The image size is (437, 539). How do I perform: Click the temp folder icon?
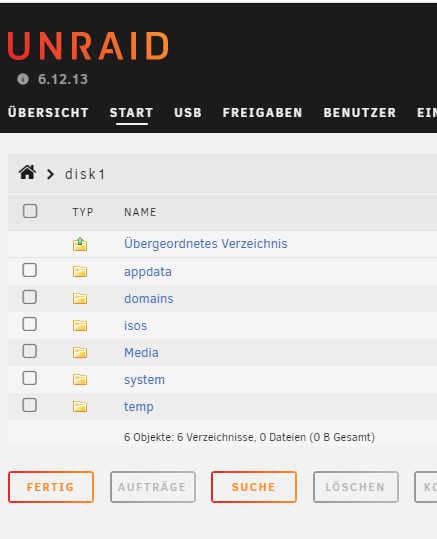pyautogui.click(x=80, y=407)
